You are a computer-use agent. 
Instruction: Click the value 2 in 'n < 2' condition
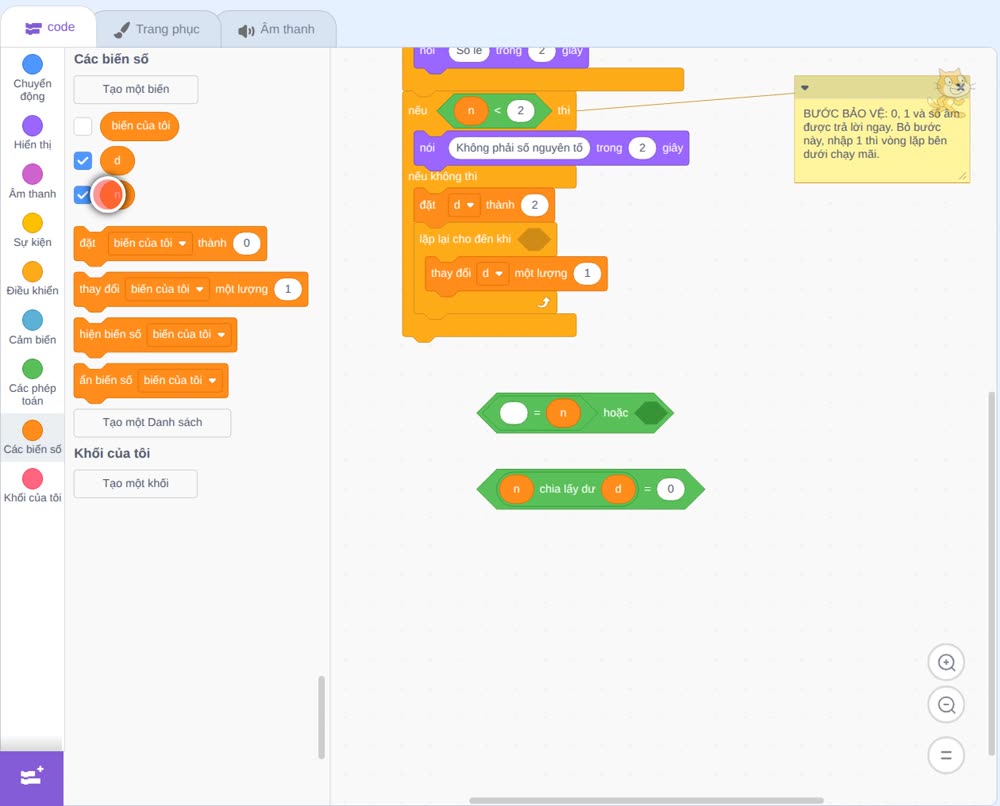coord(520,110)
